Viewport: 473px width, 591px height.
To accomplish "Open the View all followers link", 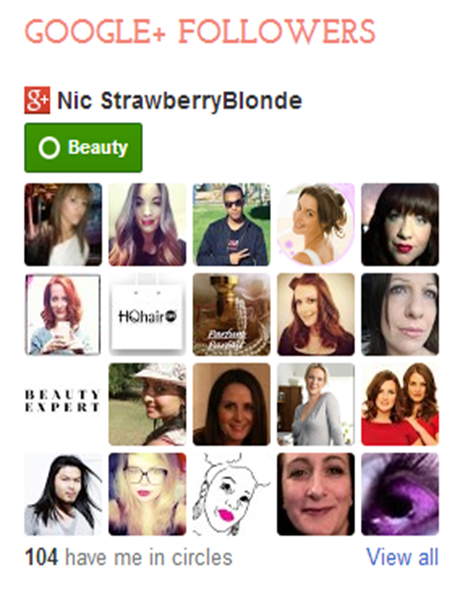I will (x=403, y=557).
